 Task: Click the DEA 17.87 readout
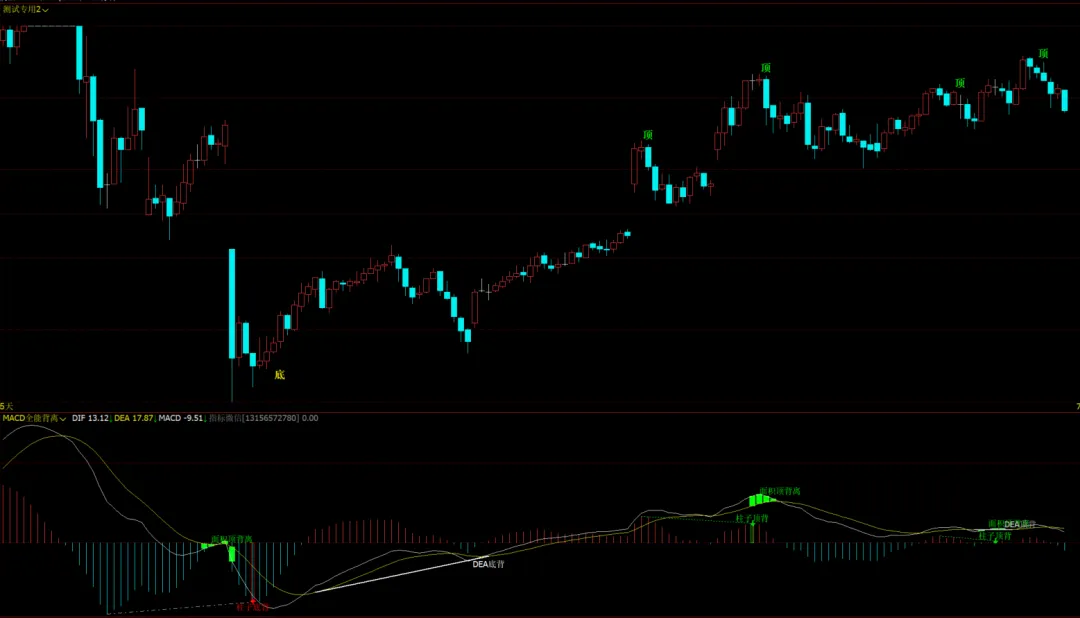[x=134, y=418]
